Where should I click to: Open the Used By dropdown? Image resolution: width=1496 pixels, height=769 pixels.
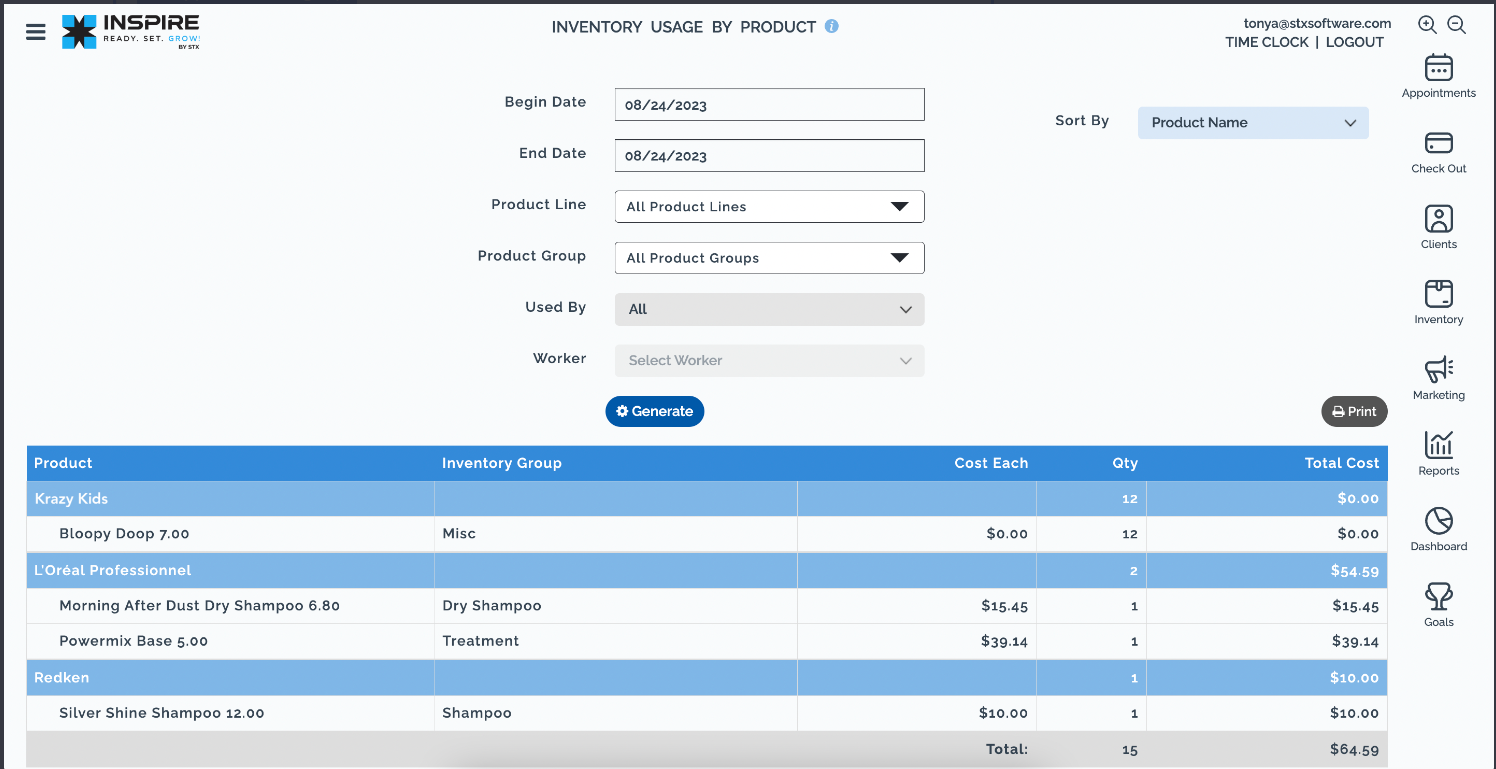click(769, 310)
